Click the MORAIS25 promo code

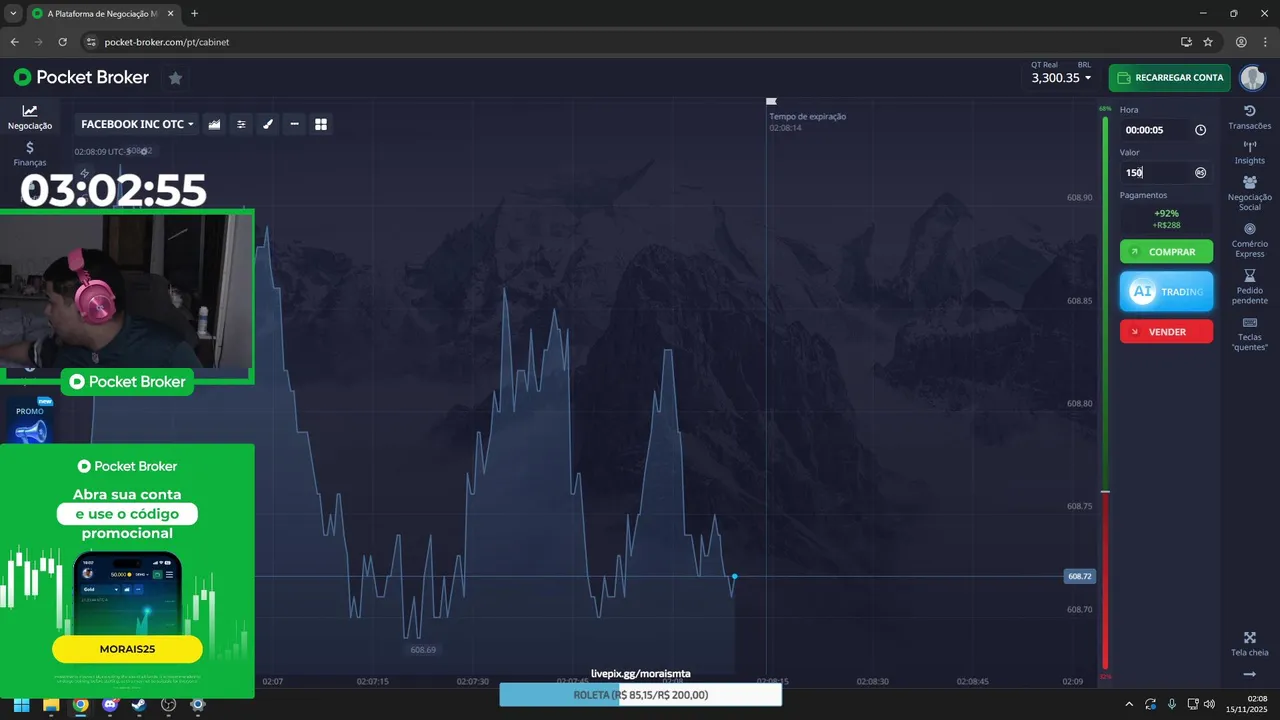point(127,649)
